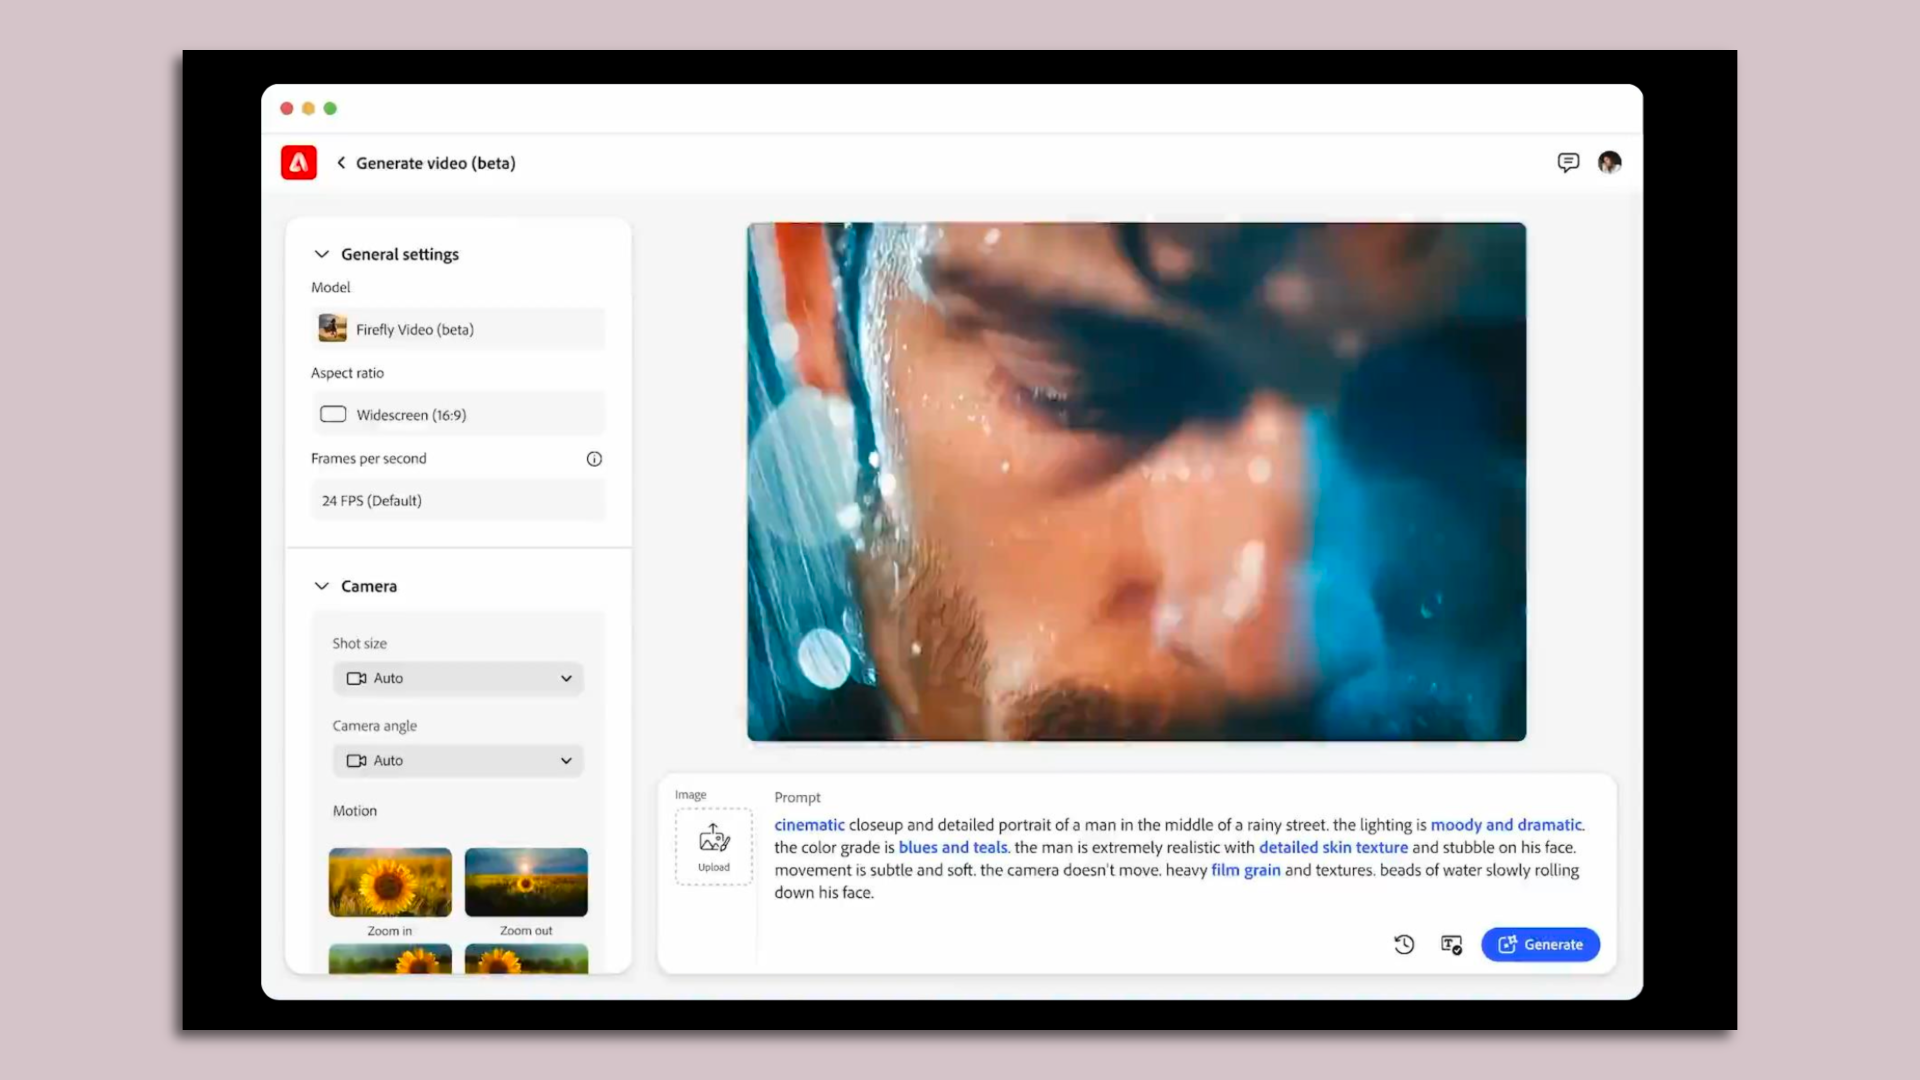Open the feedback speech bubble icon
This screenshot has height=1080, width=1920.
(x=1569, y=162)
